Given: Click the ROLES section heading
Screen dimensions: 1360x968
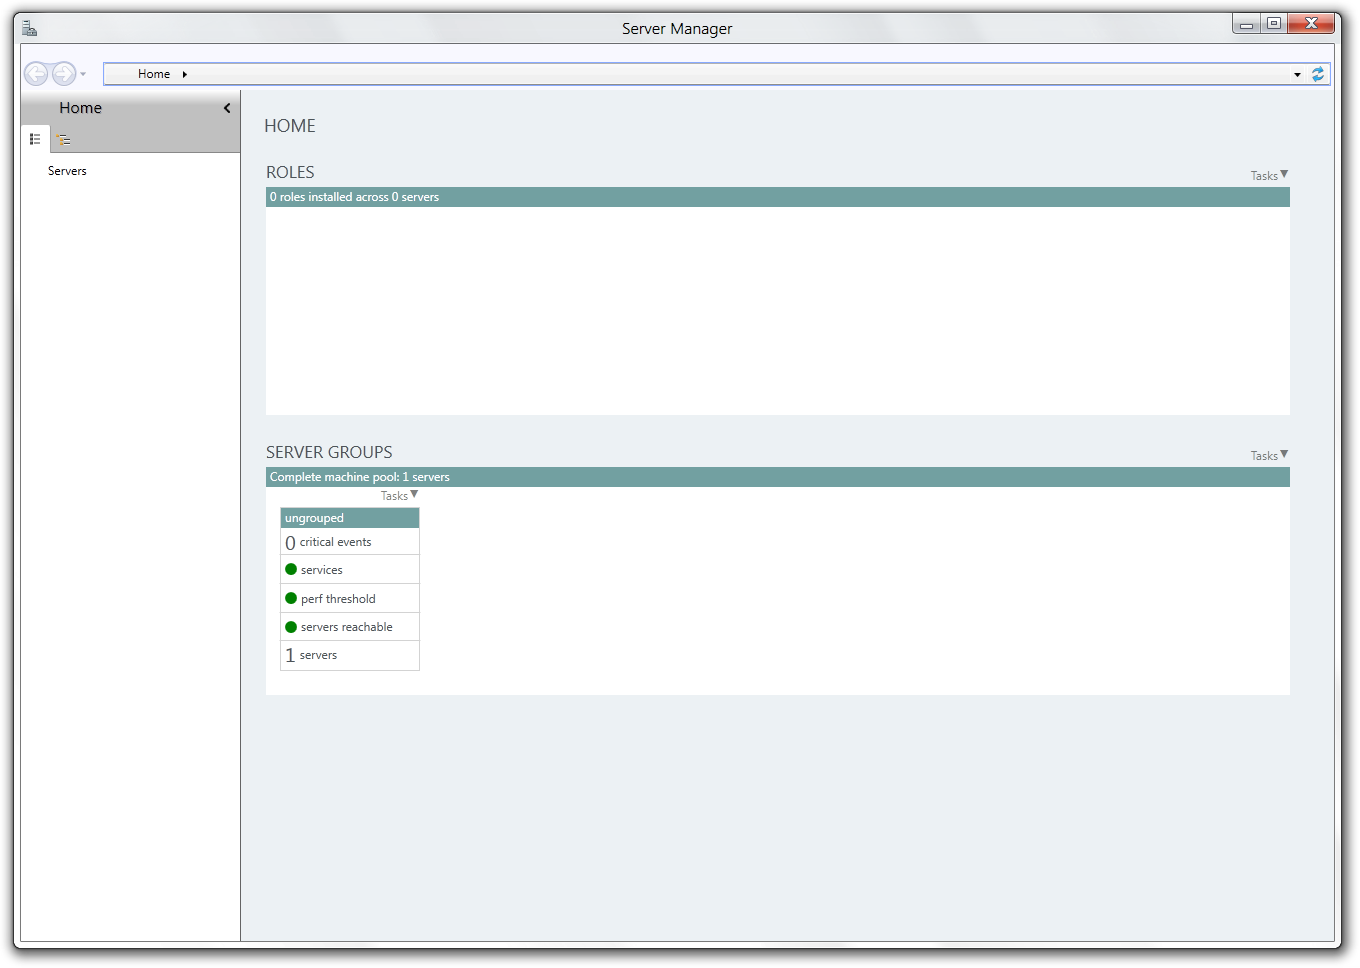Looking at the screenshot, I should point(290,172).
